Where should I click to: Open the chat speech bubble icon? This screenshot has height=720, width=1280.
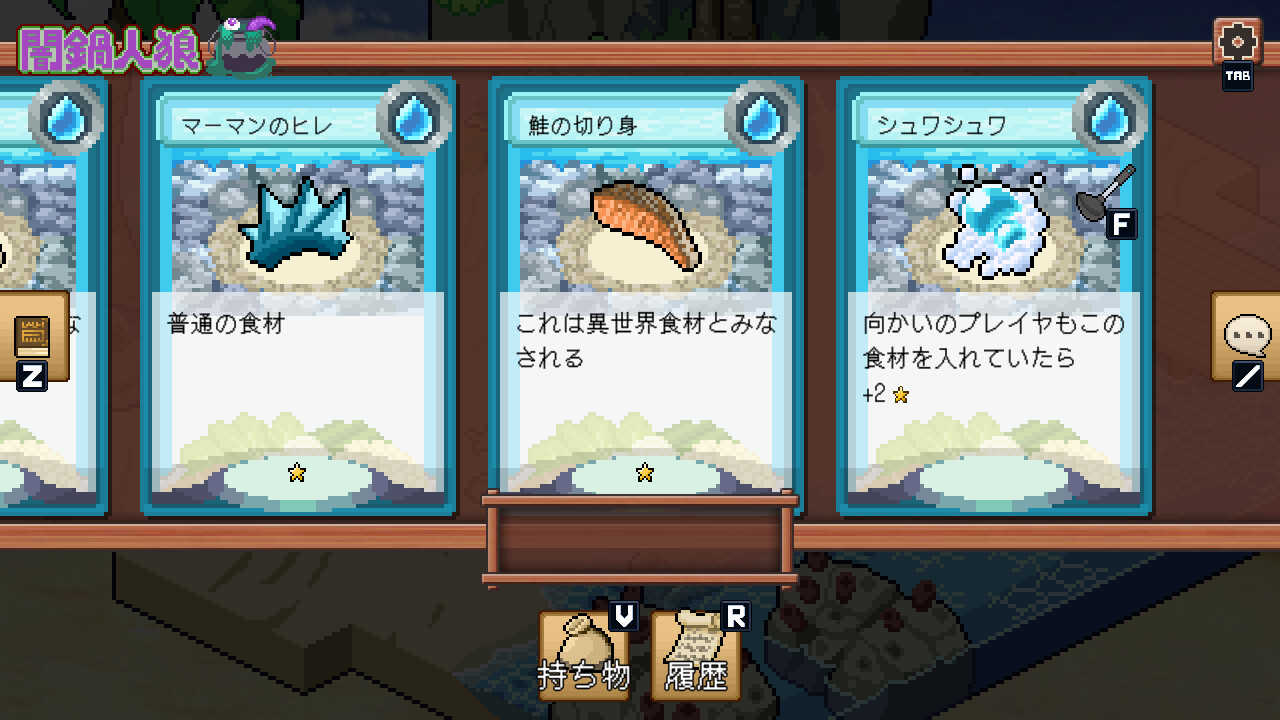click(x=1247, y=336)
